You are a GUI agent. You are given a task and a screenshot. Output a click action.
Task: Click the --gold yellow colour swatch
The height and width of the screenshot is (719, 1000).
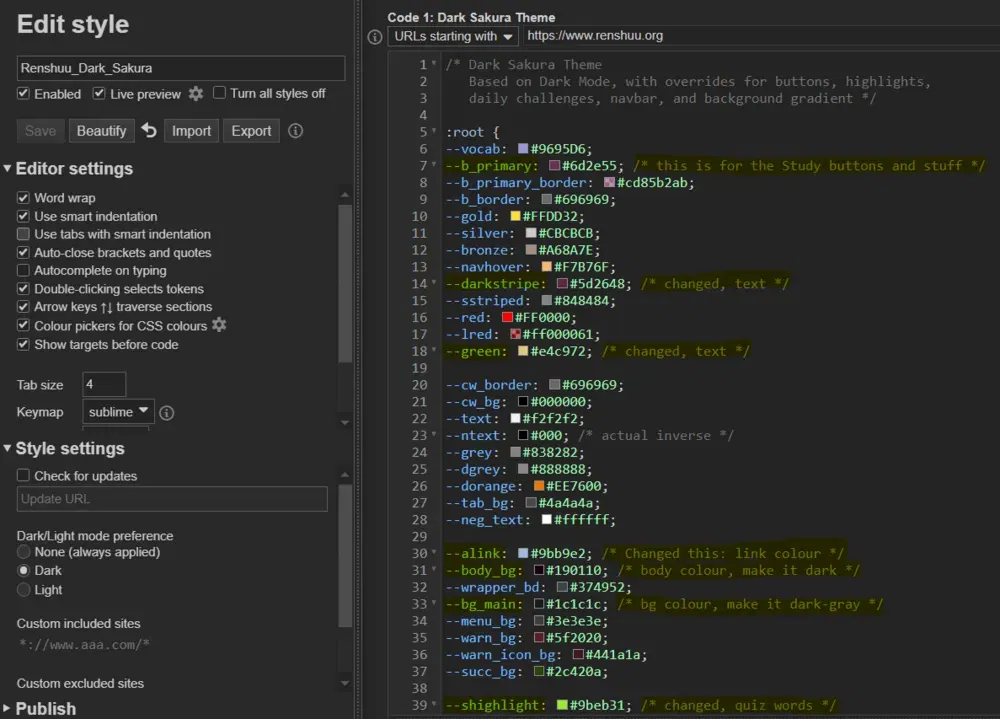516,217
